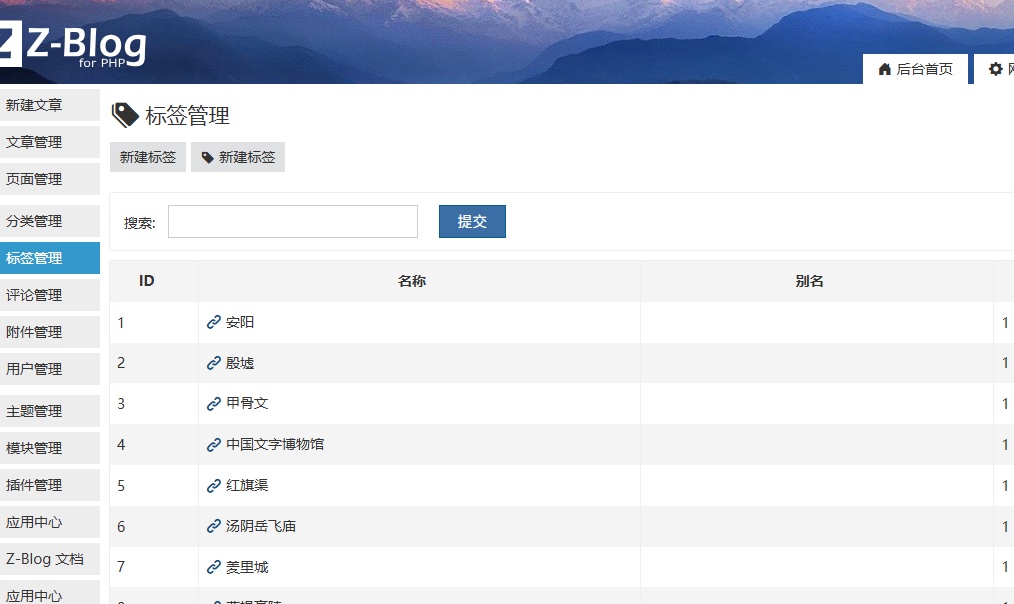Go to 附件管理 sidebar entry
The image size is (1014, 604).
coord(50,332)
